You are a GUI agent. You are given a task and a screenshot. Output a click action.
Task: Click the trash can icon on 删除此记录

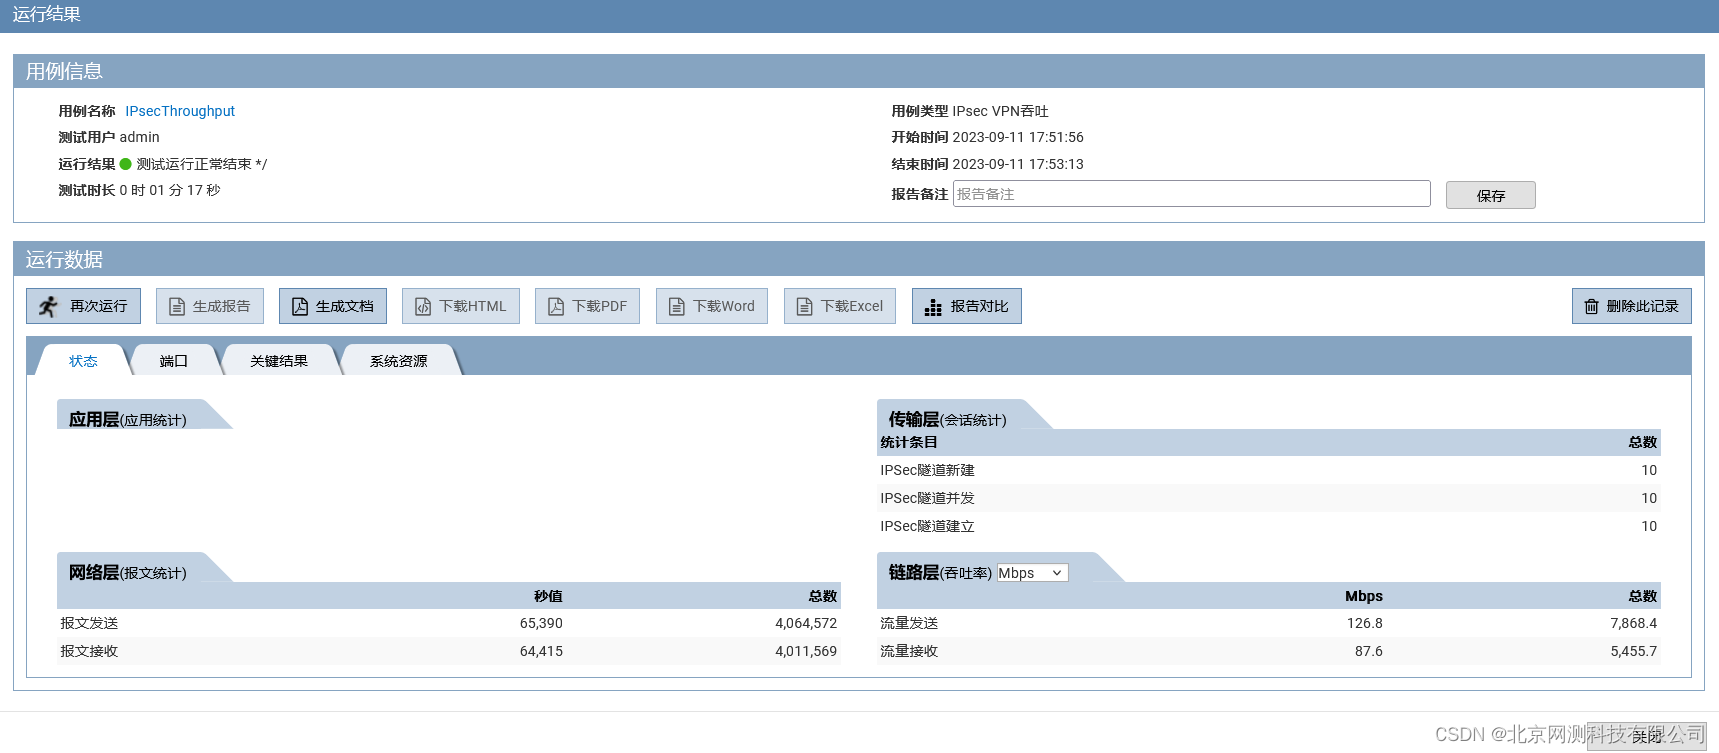tap(1592, 306)
